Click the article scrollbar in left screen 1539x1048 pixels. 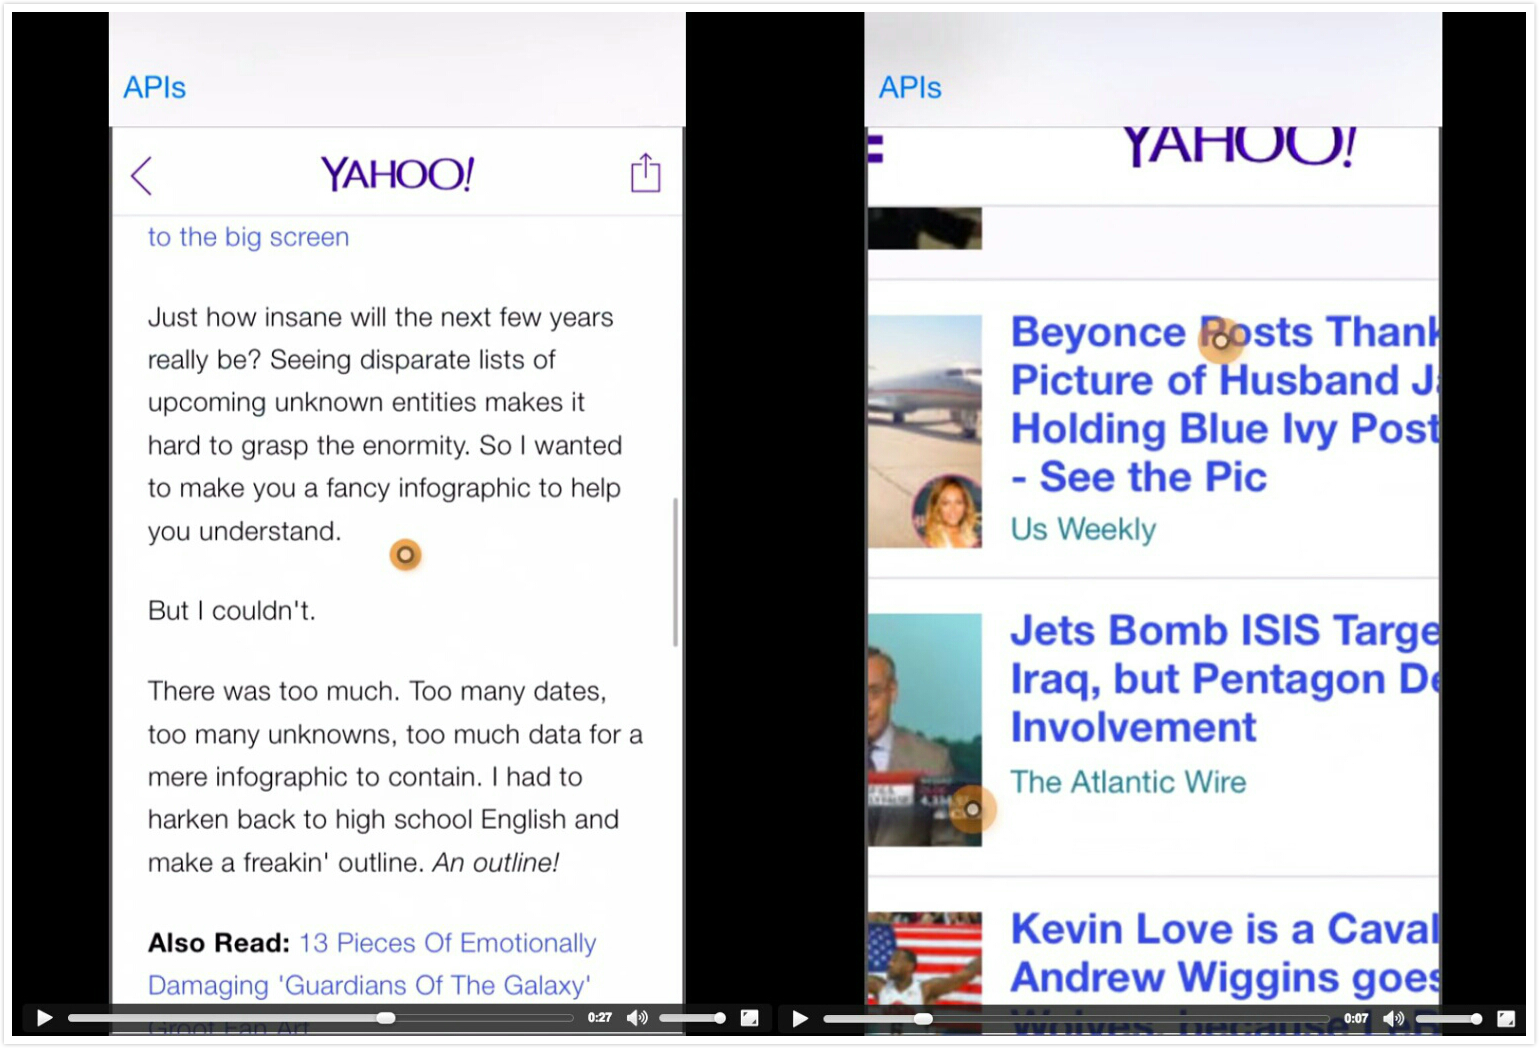click(x=676, y=572)
